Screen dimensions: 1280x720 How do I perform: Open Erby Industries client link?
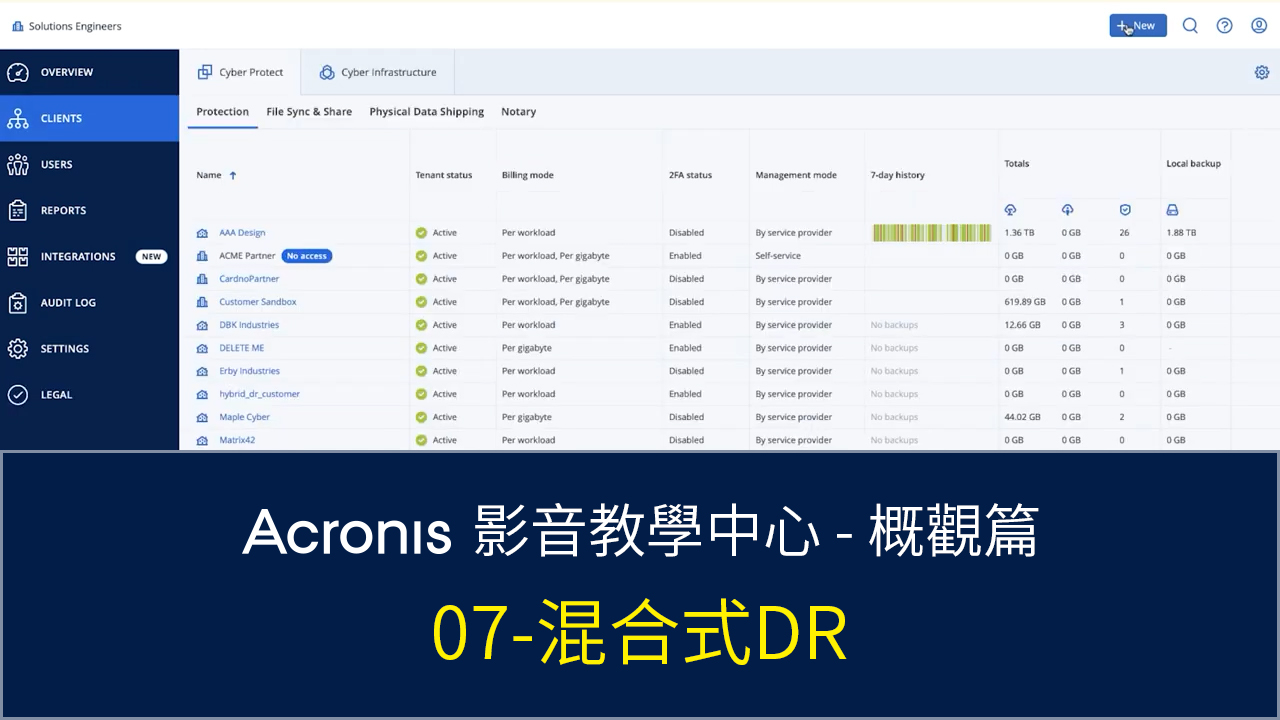[249, 371]
